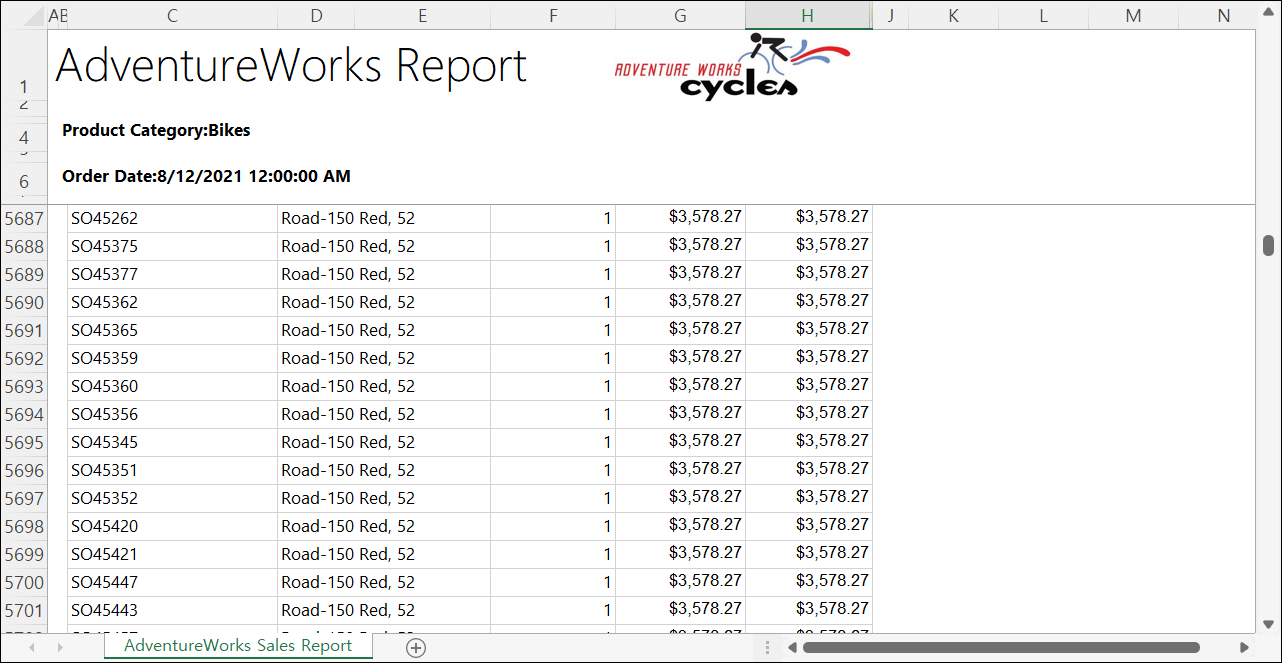The image size is (1282, 663).
Task: Click the Product Category:Bikes cell
Action: point(156,130)
